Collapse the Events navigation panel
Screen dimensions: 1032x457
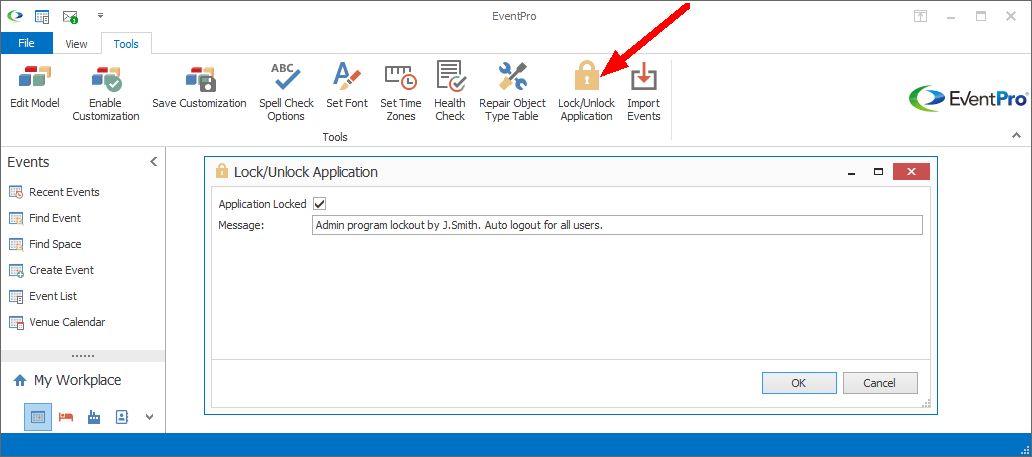153,161
